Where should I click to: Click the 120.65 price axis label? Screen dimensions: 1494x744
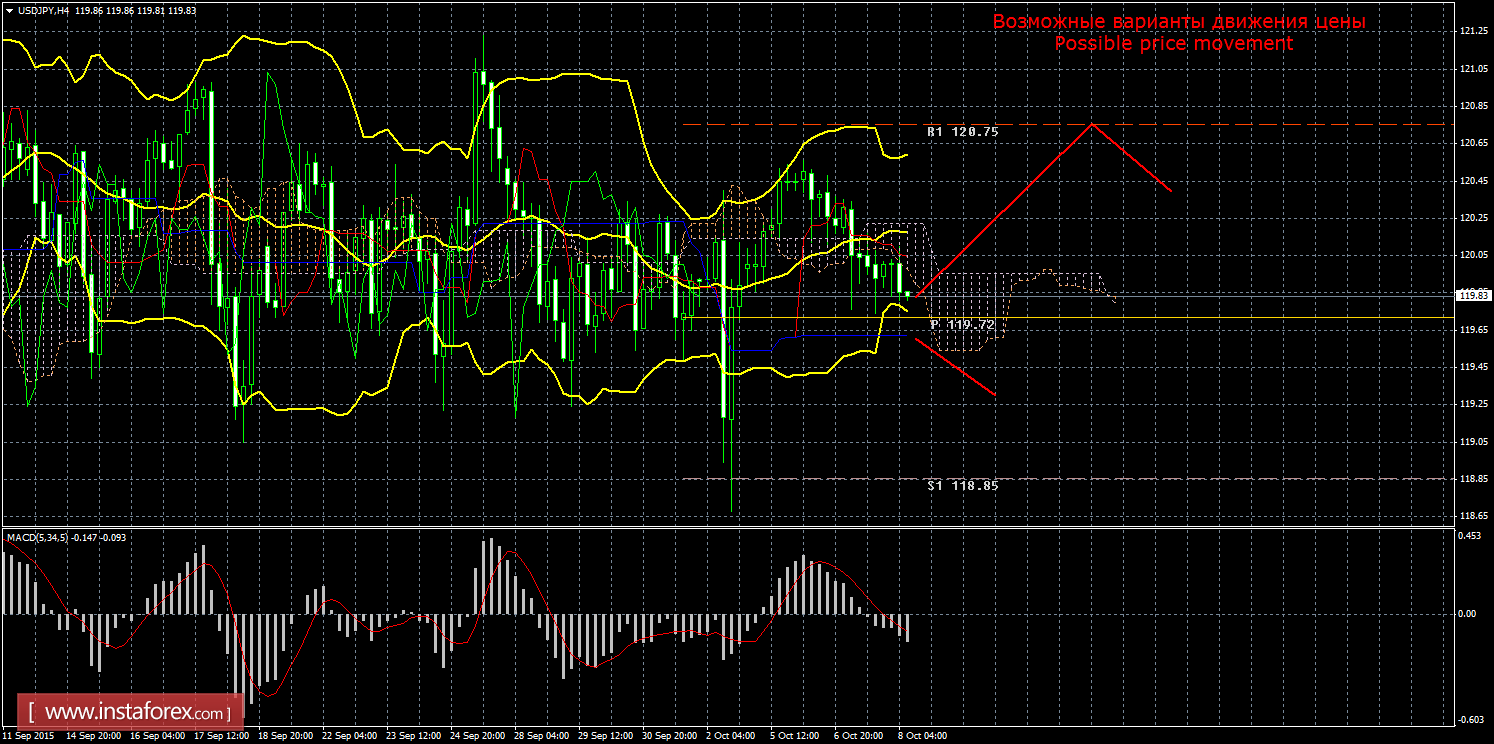point(1472,144)
